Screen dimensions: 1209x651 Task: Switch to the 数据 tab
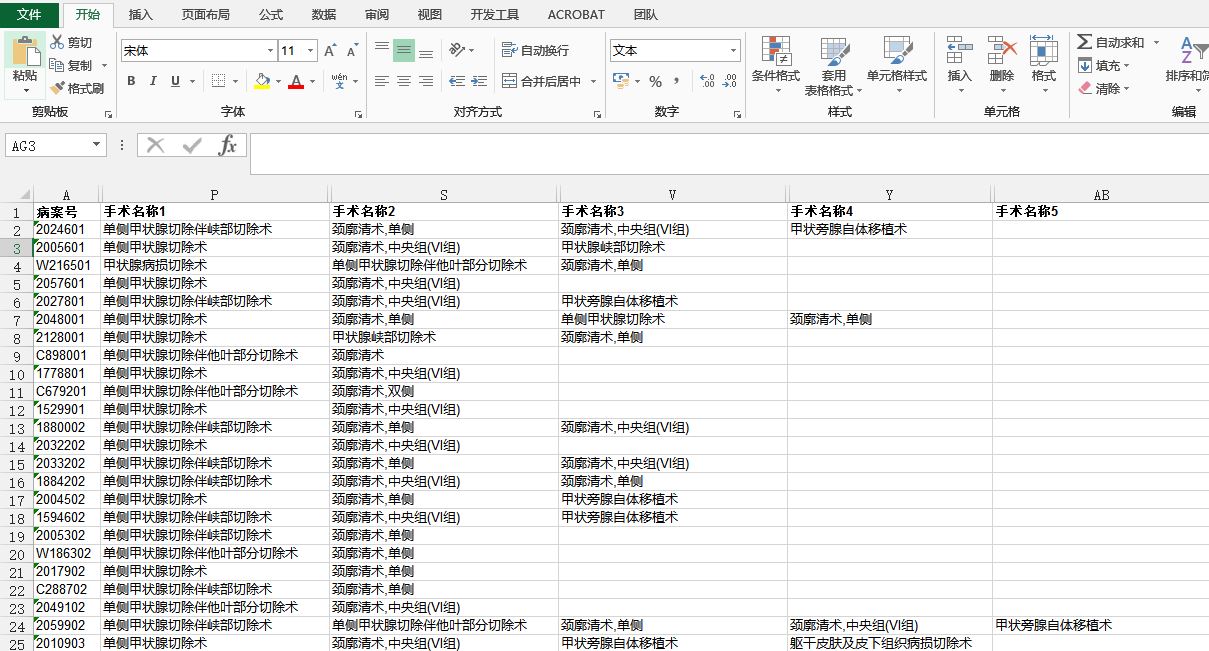pos(324,14)
